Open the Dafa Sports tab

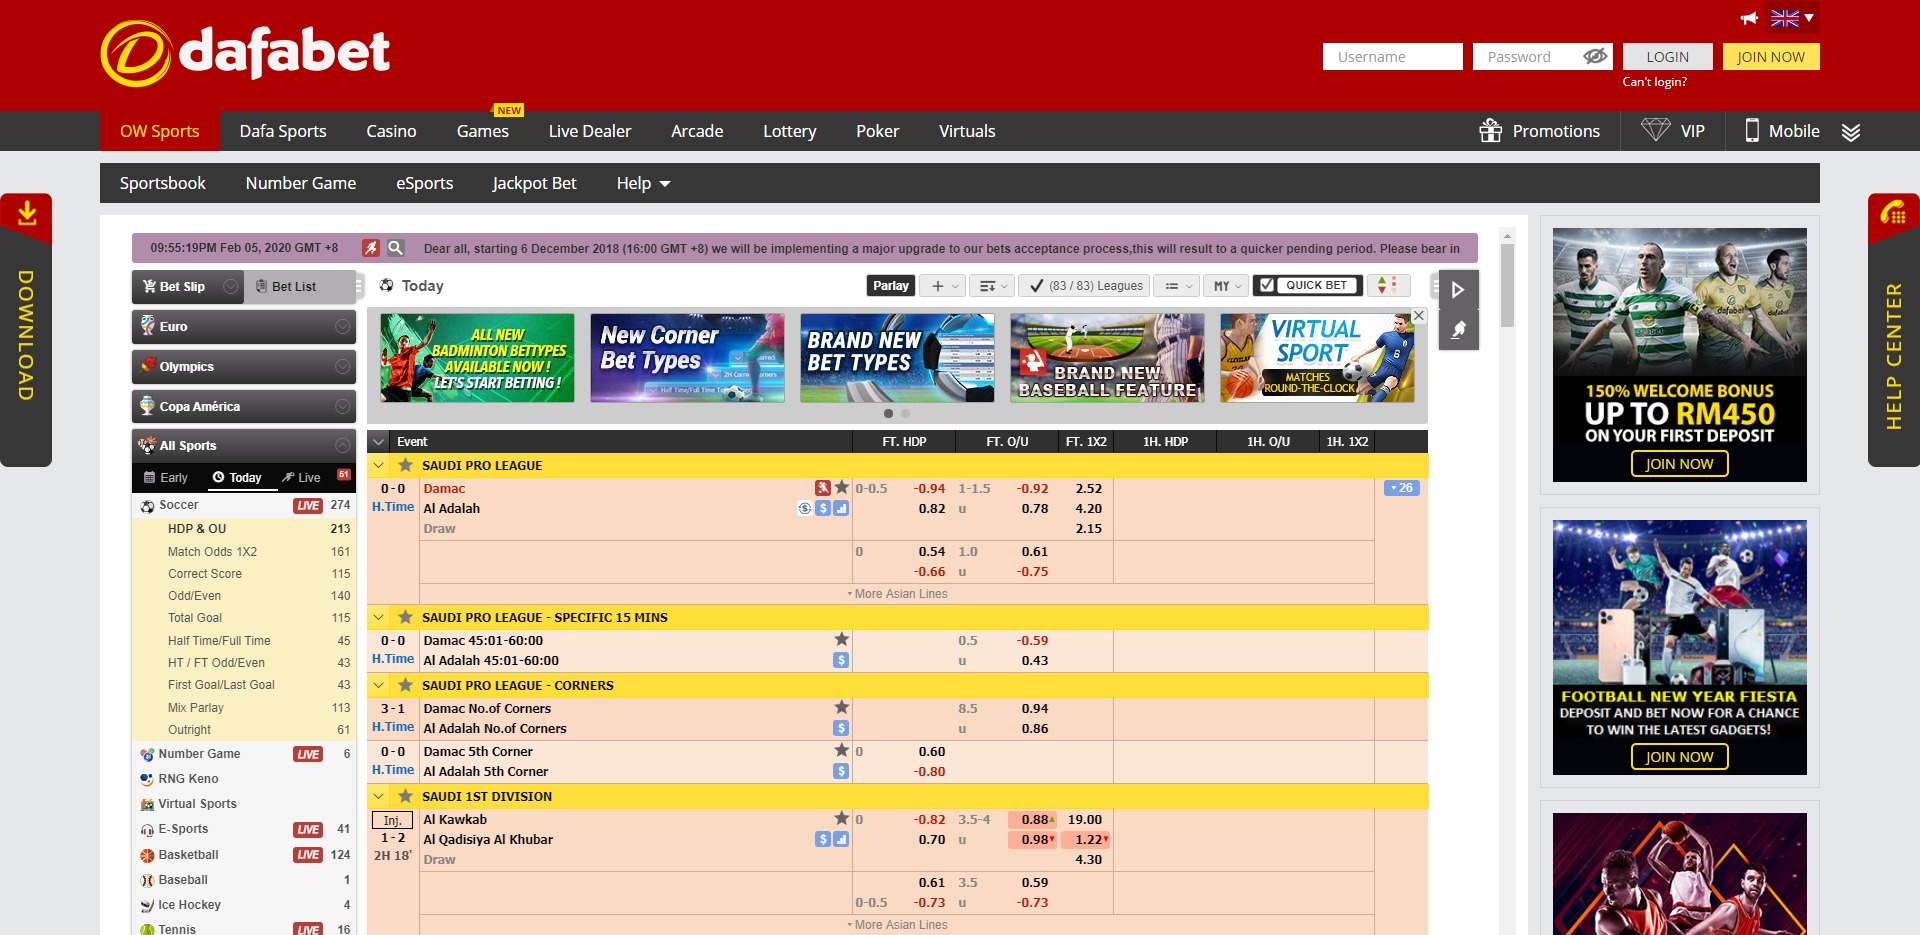pos(283,131)
